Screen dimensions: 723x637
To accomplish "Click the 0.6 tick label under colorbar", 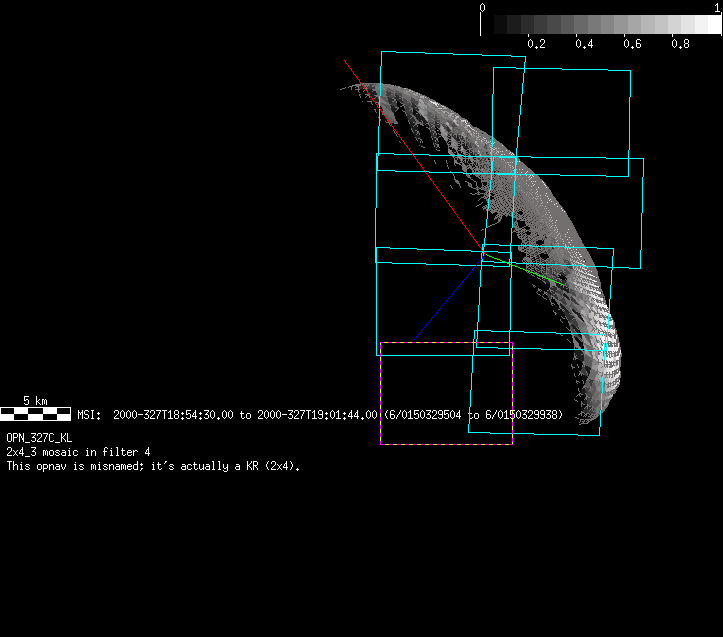I will (632, 44).
